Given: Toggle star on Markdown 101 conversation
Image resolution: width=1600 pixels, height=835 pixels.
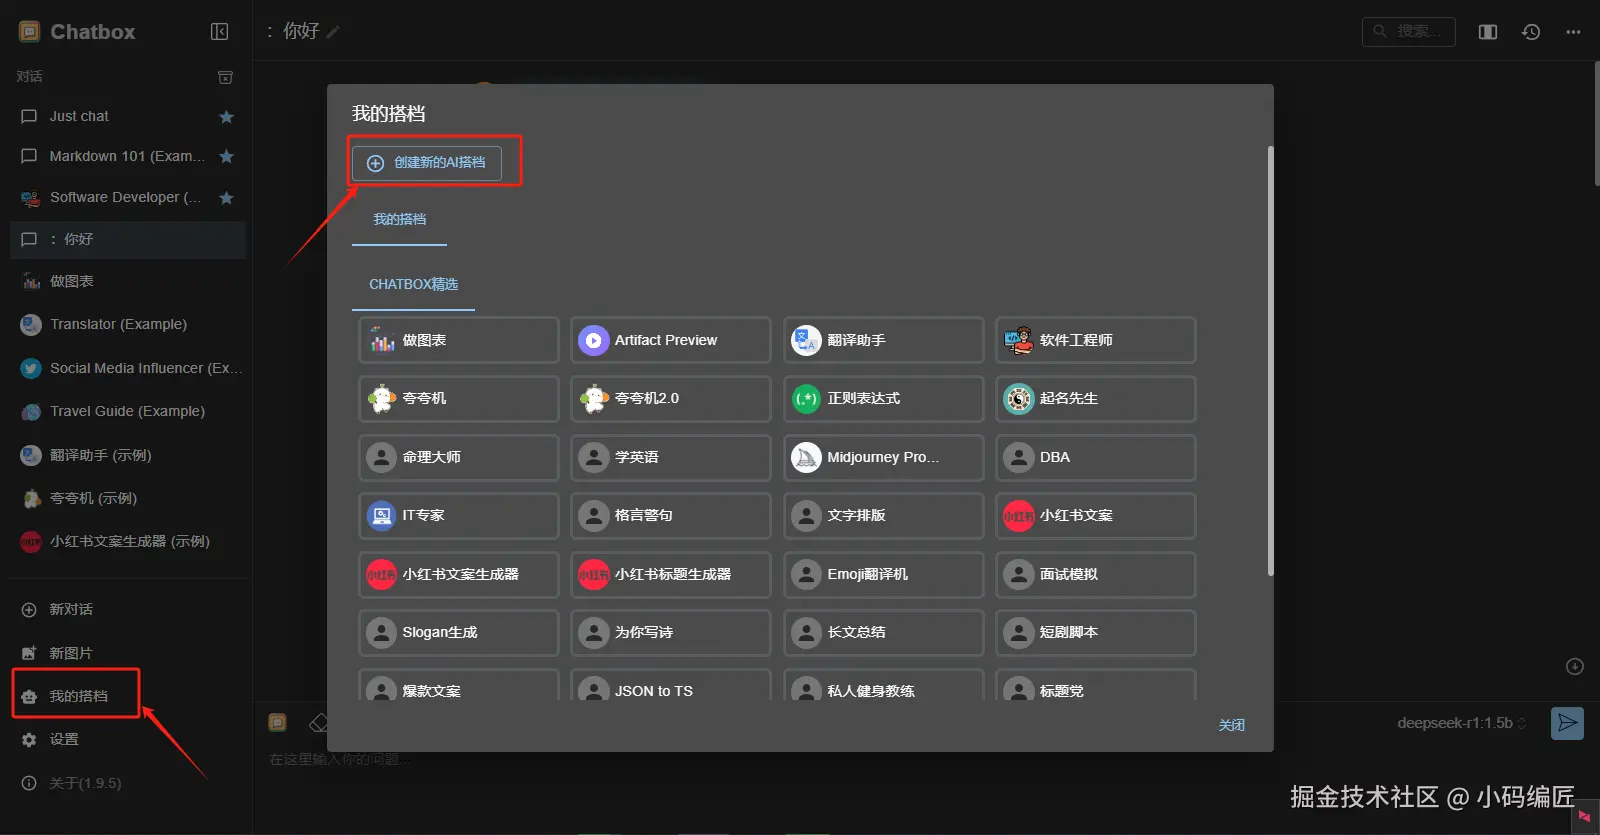Looking at the screenshot, I should [226, 157].
